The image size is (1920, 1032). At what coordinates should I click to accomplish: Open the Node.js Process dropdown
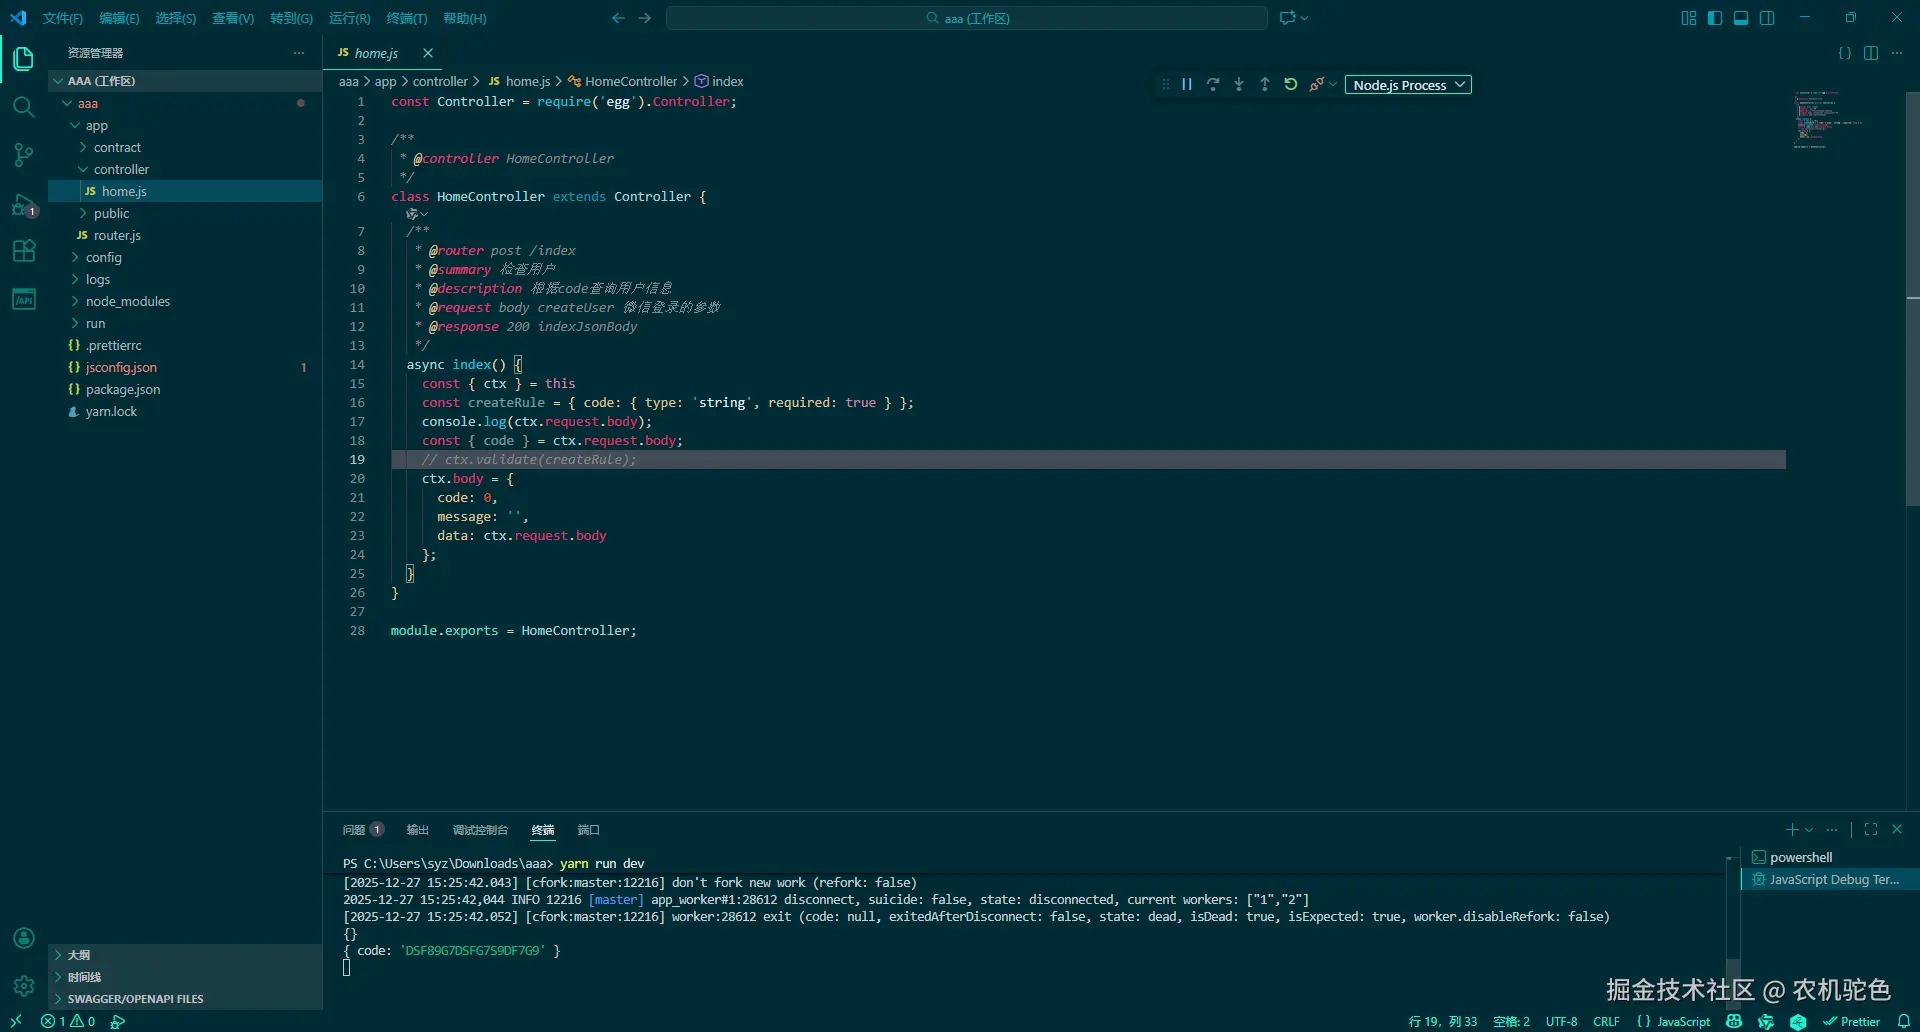(x=1408, y=85)
